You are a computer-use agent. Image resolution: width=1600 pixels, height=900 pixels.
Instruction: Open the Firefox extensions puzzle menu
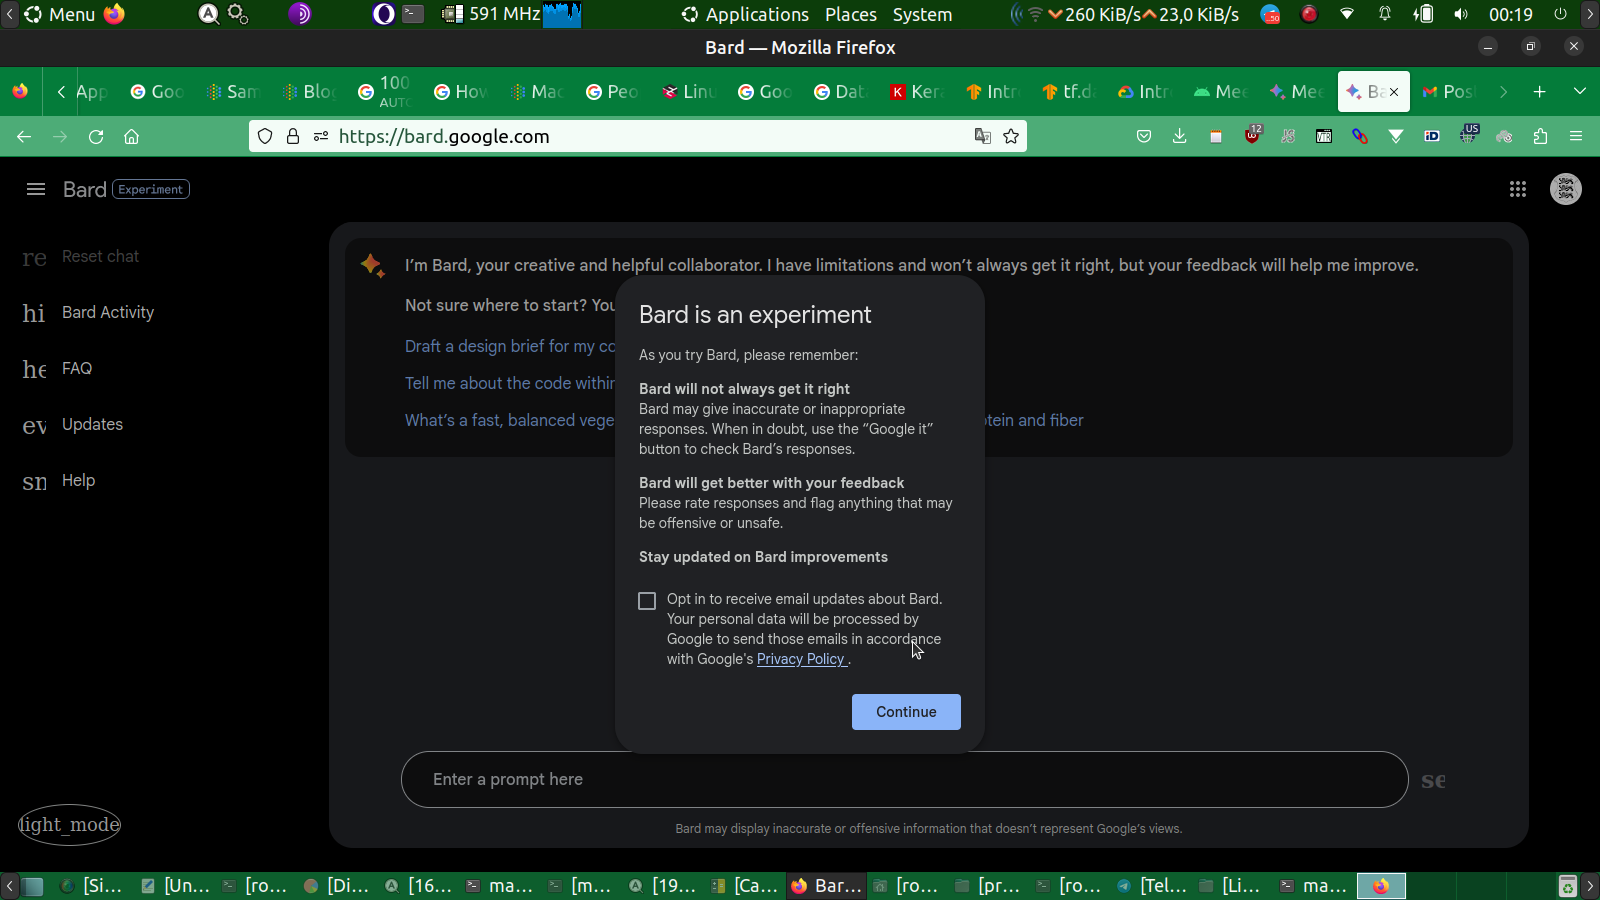1540,136
